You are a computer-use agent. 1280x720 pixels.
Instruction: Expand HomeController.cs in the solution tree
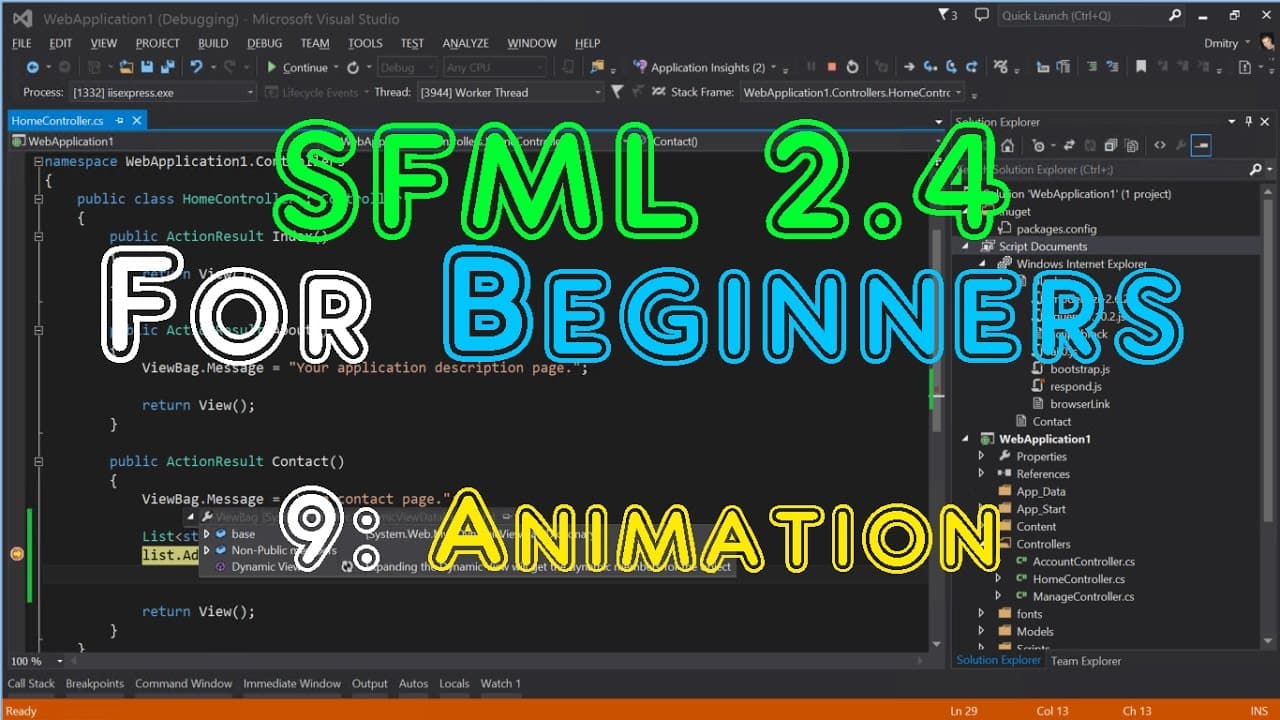(998, 579)
